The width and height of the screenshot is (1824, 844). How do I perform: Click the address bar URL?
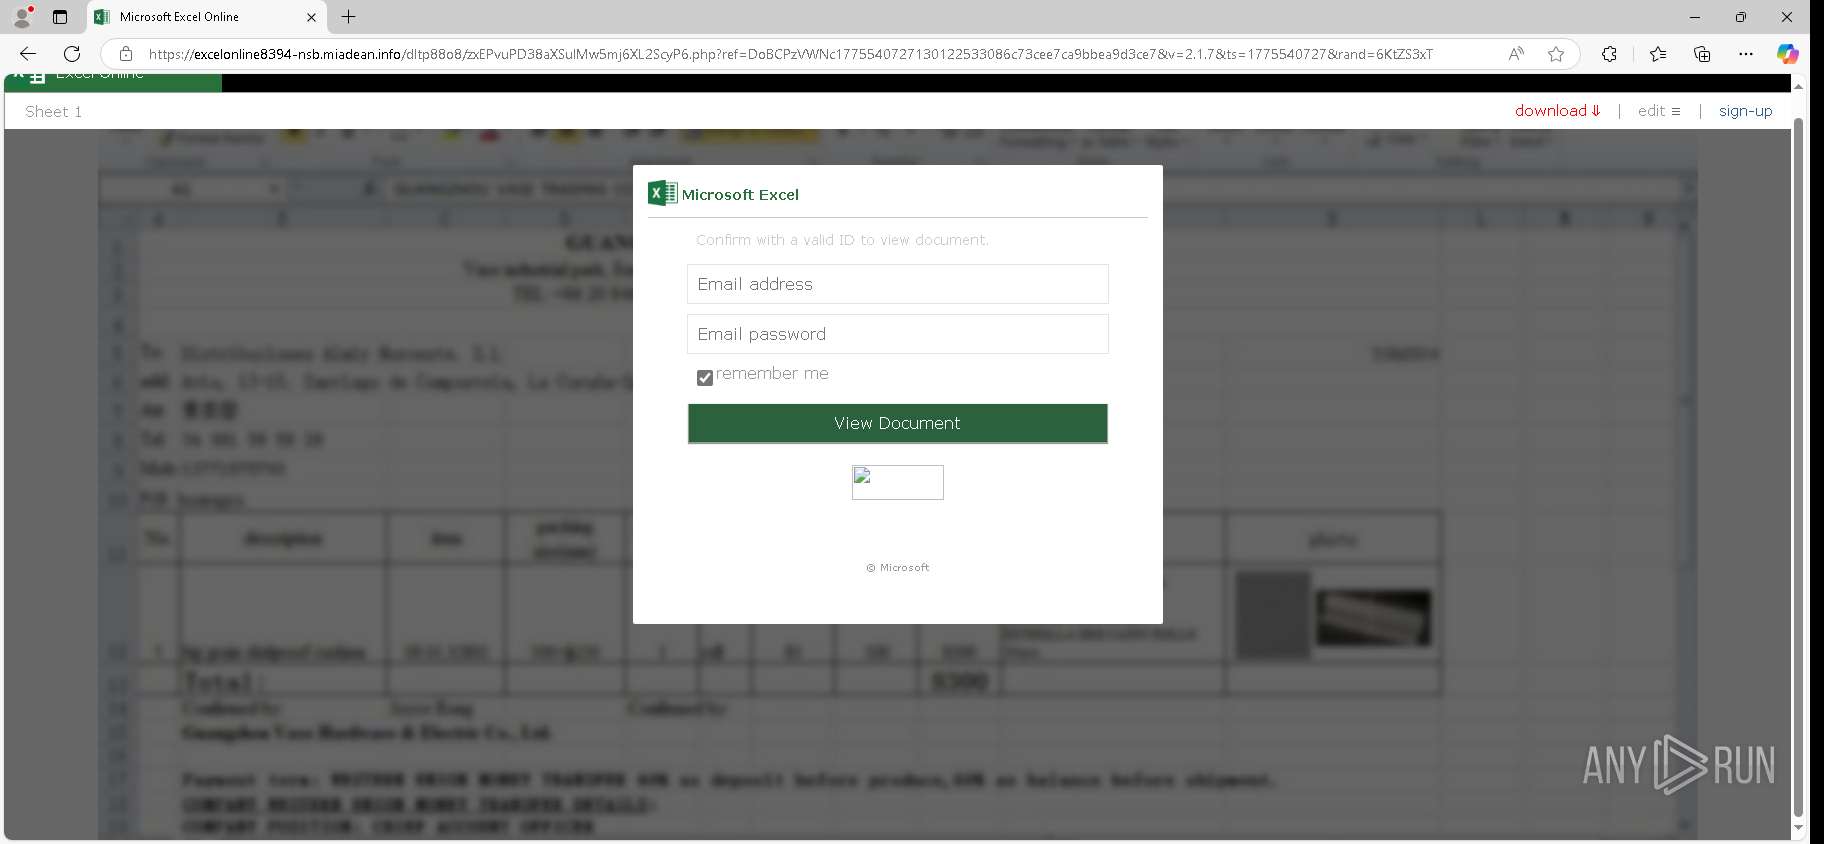[x=790, y=54]
